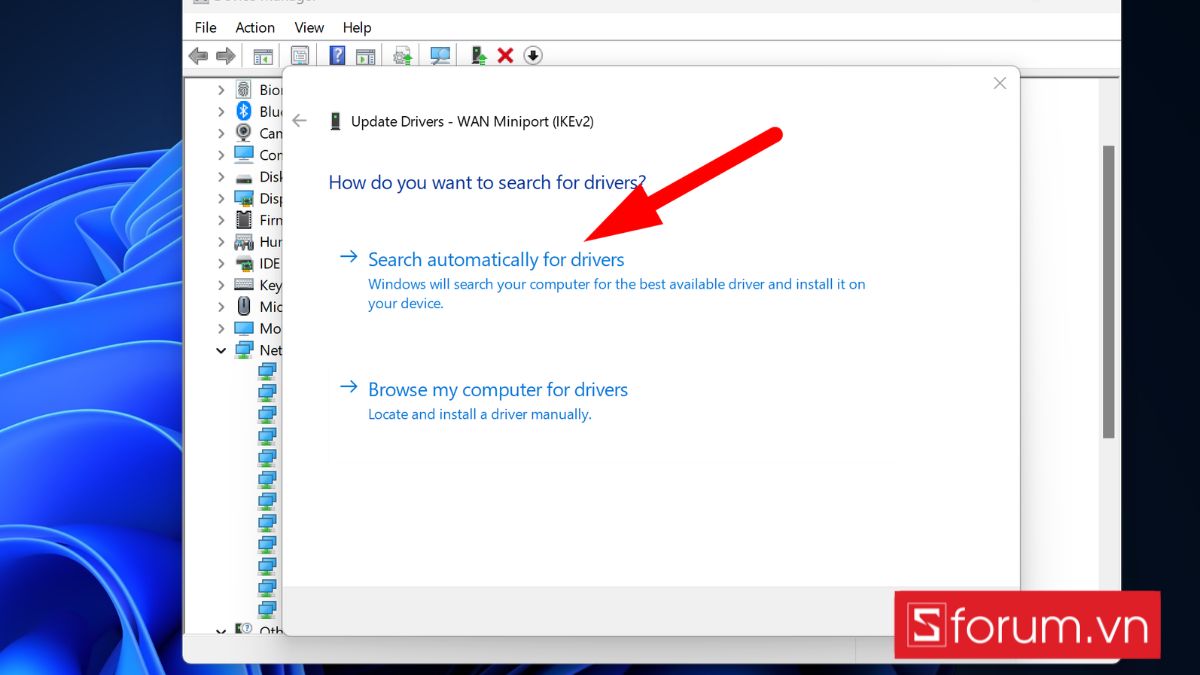Image resolution: width=1200 pixels, height=675 pixels.
Task: Click the heading 'How do you want to search for drivers?'
Action: pyautogui.click(x=487, y=183)
